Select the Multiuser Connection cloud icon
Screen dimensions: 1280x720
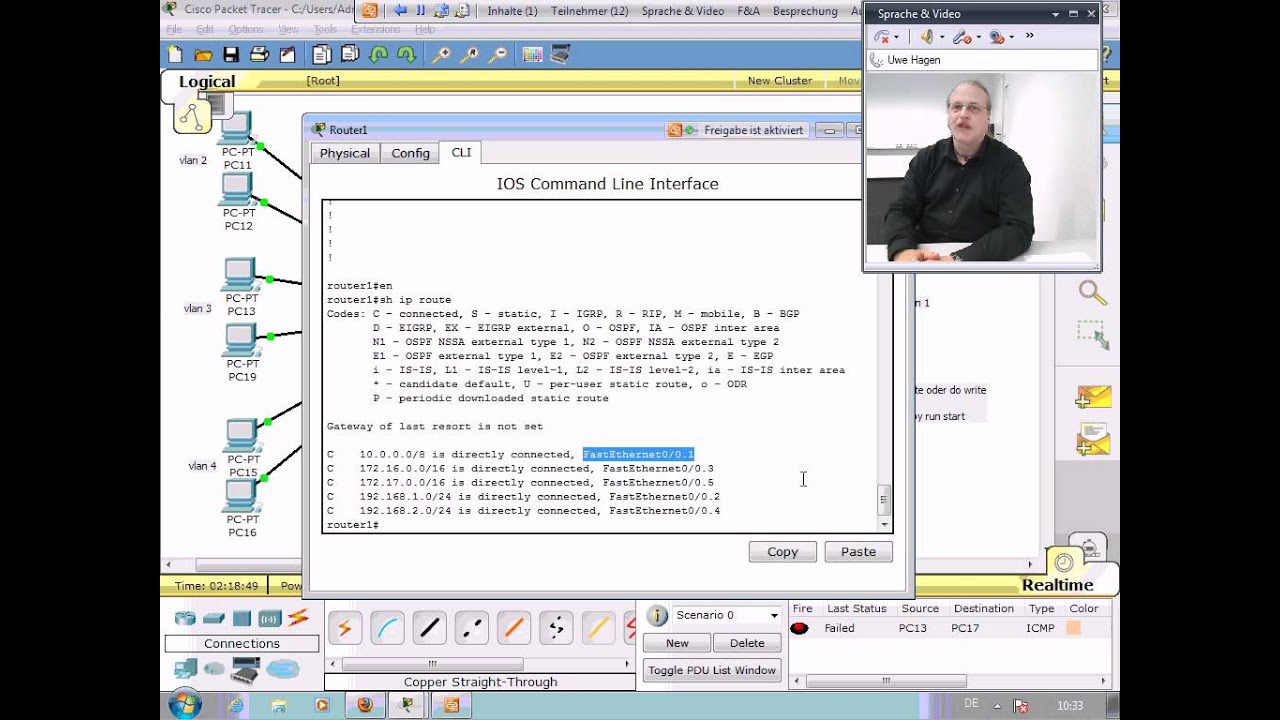tap(283, 669)
